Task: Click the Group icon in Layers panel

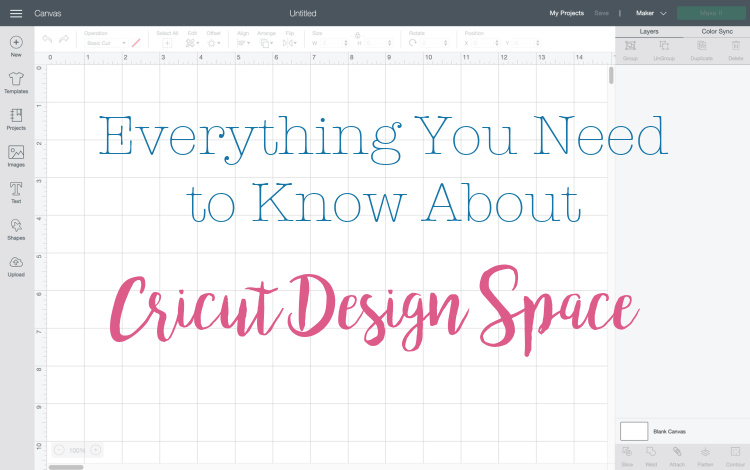Action: pyautogui.click(x=630, y=46)
